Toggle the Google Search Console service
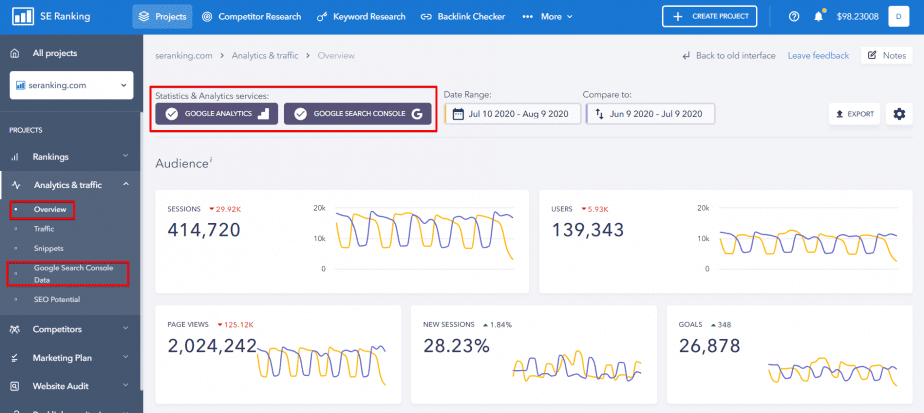The image size is (924, 413). 358,114
